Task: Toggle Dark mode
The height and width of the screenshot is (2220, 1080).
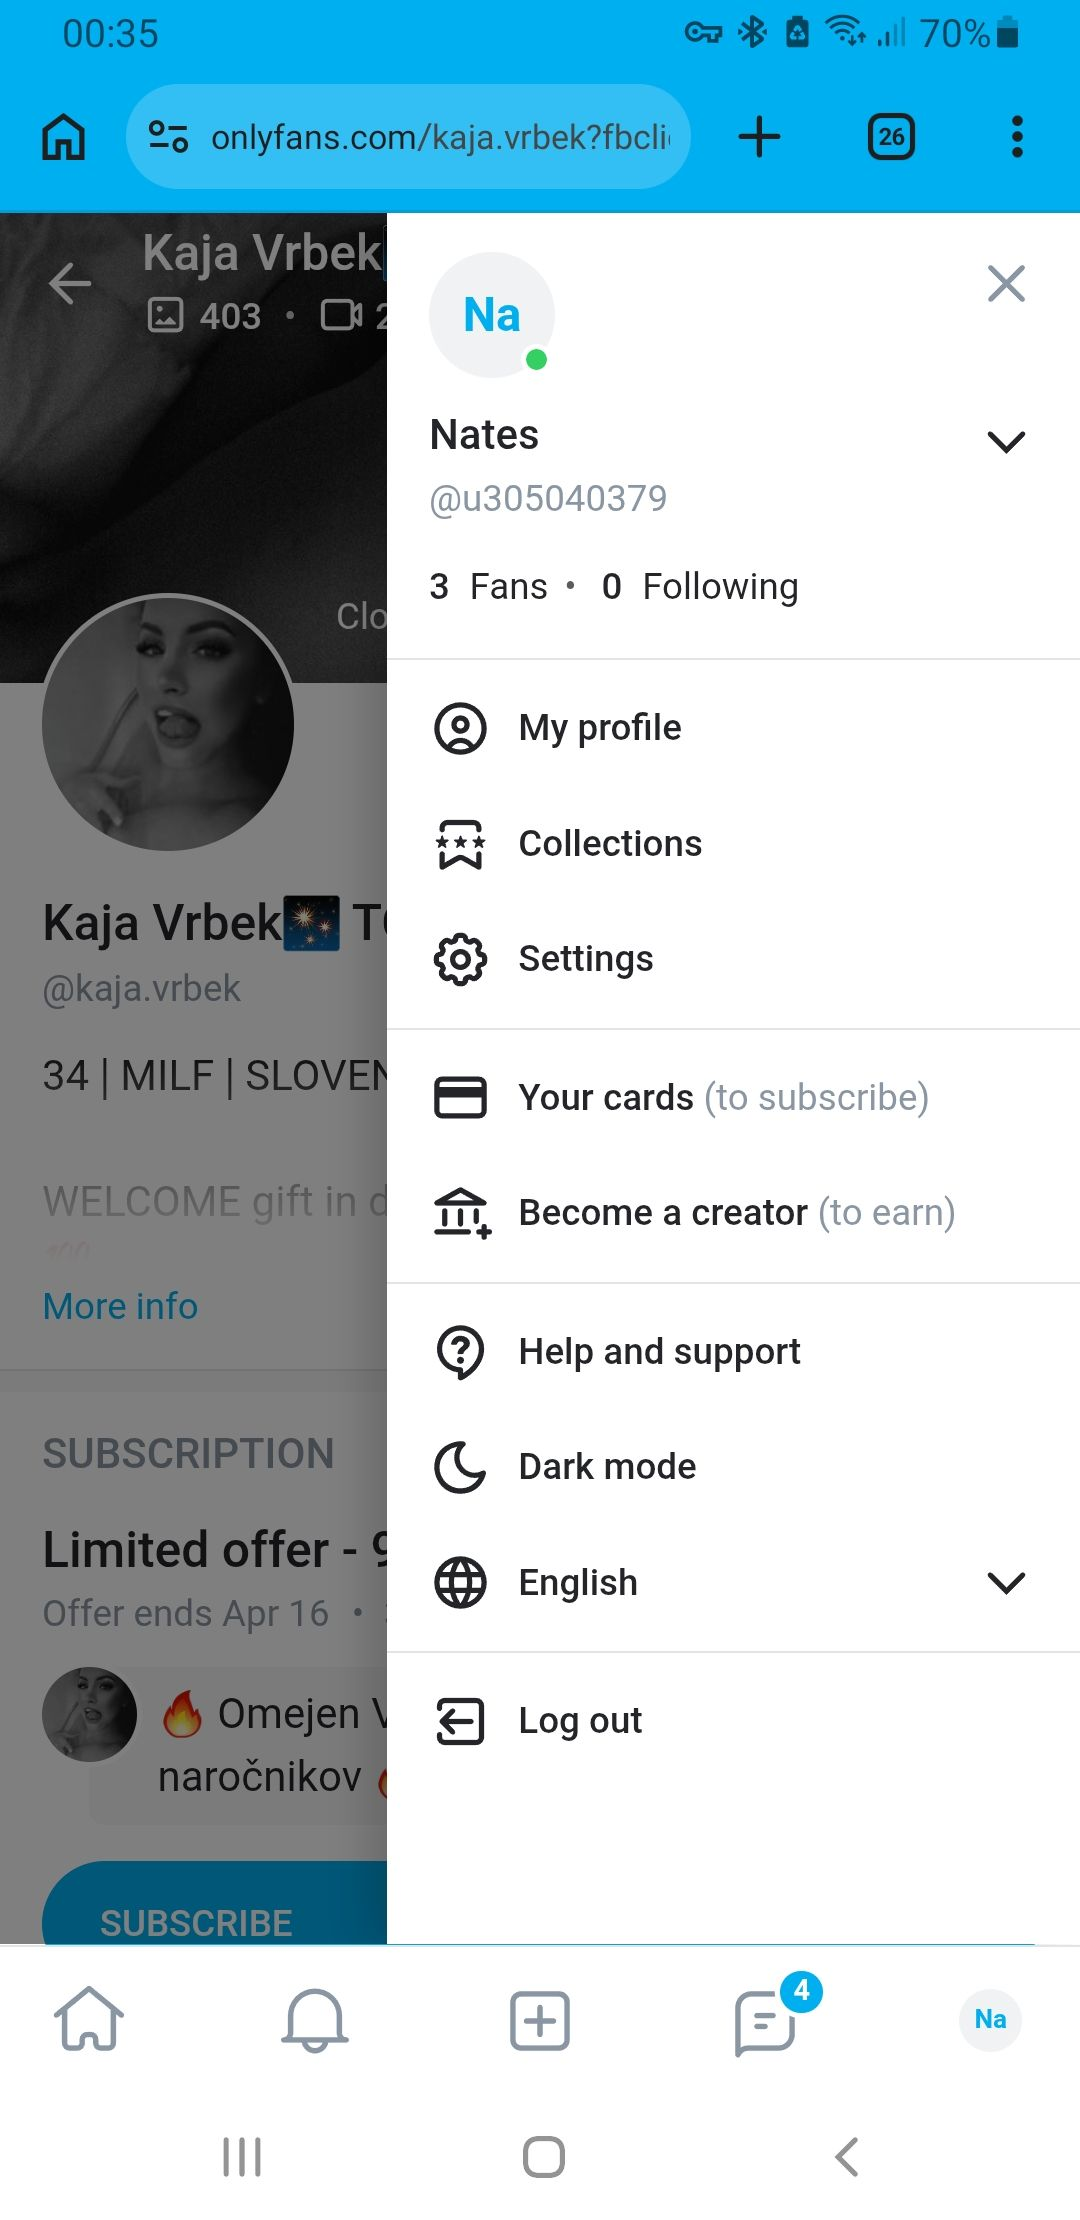Action: click(x=607, y=1467)
